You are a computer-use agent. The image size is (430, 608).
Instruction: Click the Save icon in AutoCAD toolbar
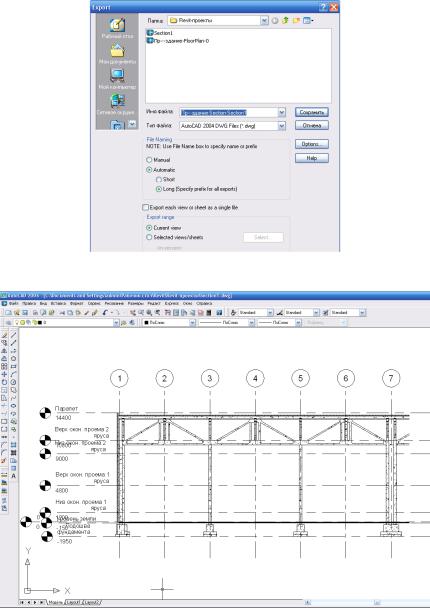tap(25, 313)
